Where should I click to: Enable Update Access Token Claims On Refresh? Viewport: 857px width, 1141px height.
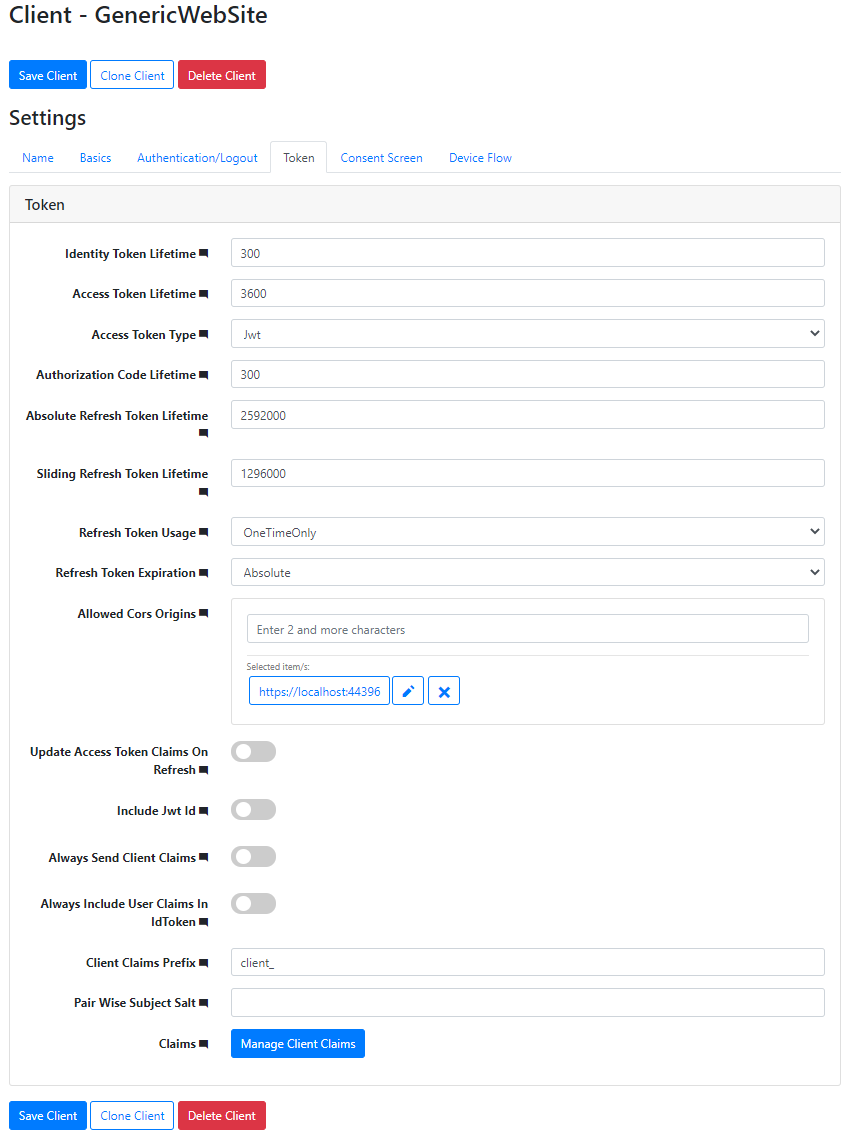(x=253, y=751)
